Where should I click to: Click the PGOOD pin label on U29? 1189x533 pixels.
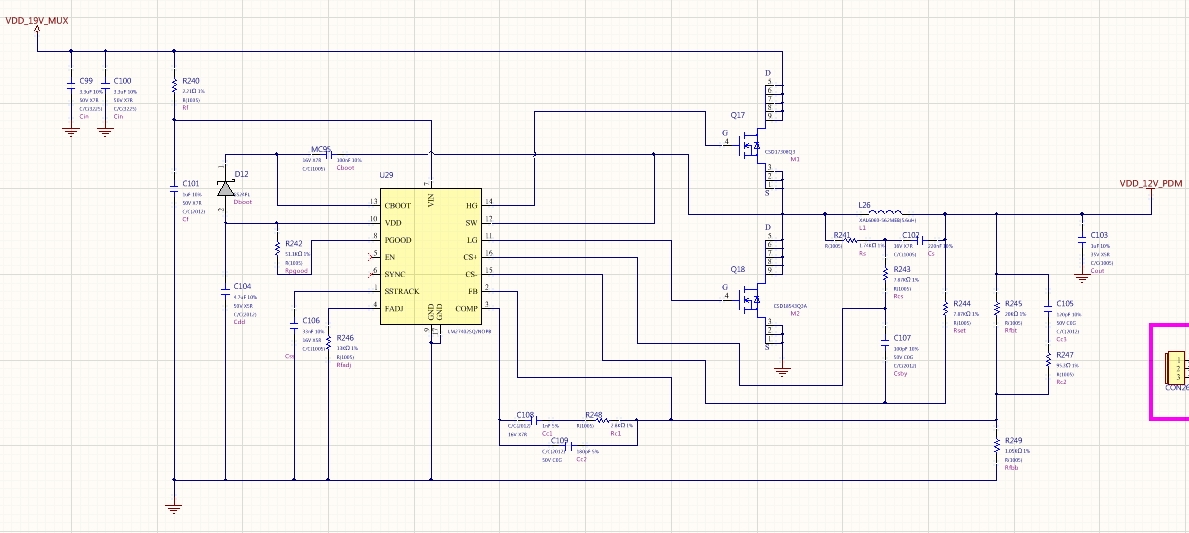pyautogui.click(x=398, y=240)
